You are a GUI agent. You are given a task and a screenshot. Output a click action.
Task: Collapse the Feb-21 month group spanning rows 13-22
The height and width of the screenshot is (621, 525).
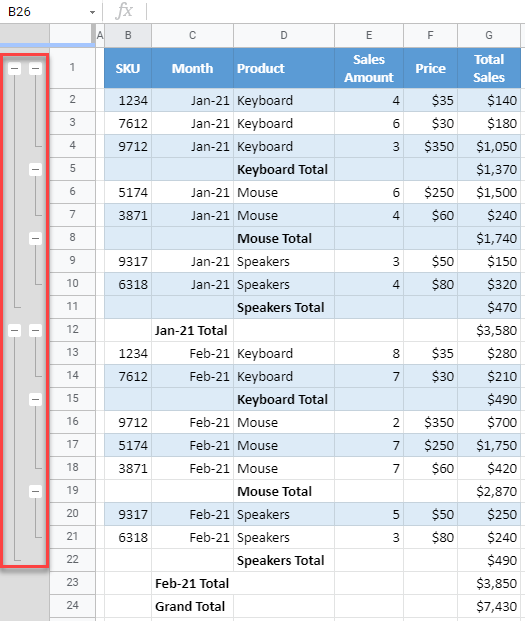(x=15, y=330)
